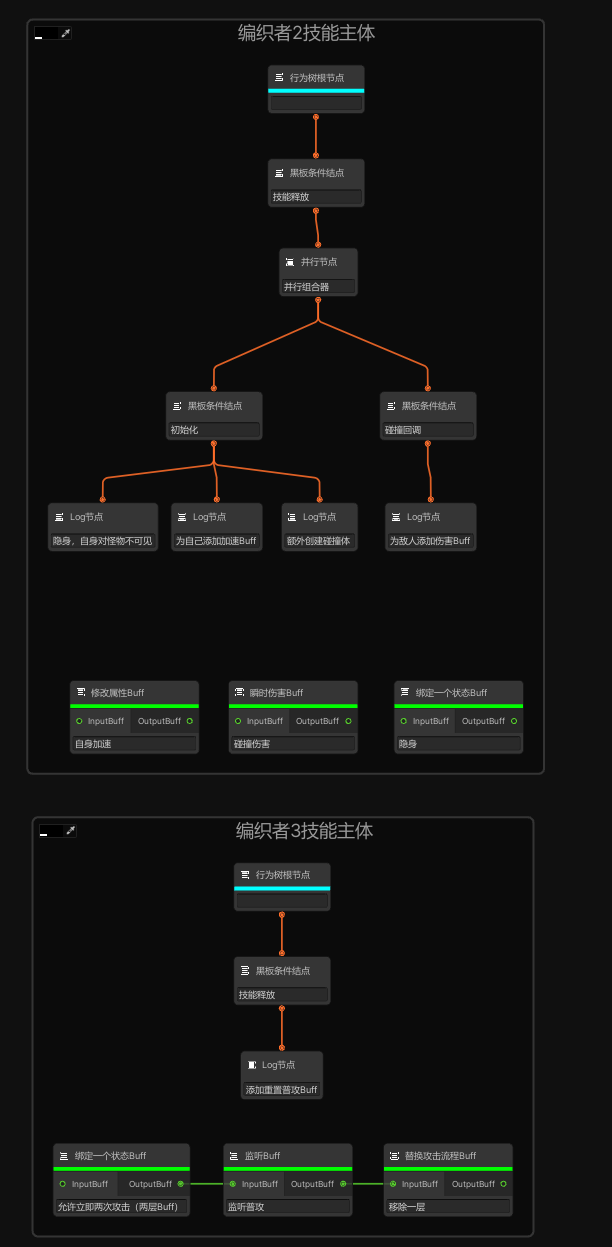Edit the 并行组合器 description field

pyautogui.click(x=318, y=286)
